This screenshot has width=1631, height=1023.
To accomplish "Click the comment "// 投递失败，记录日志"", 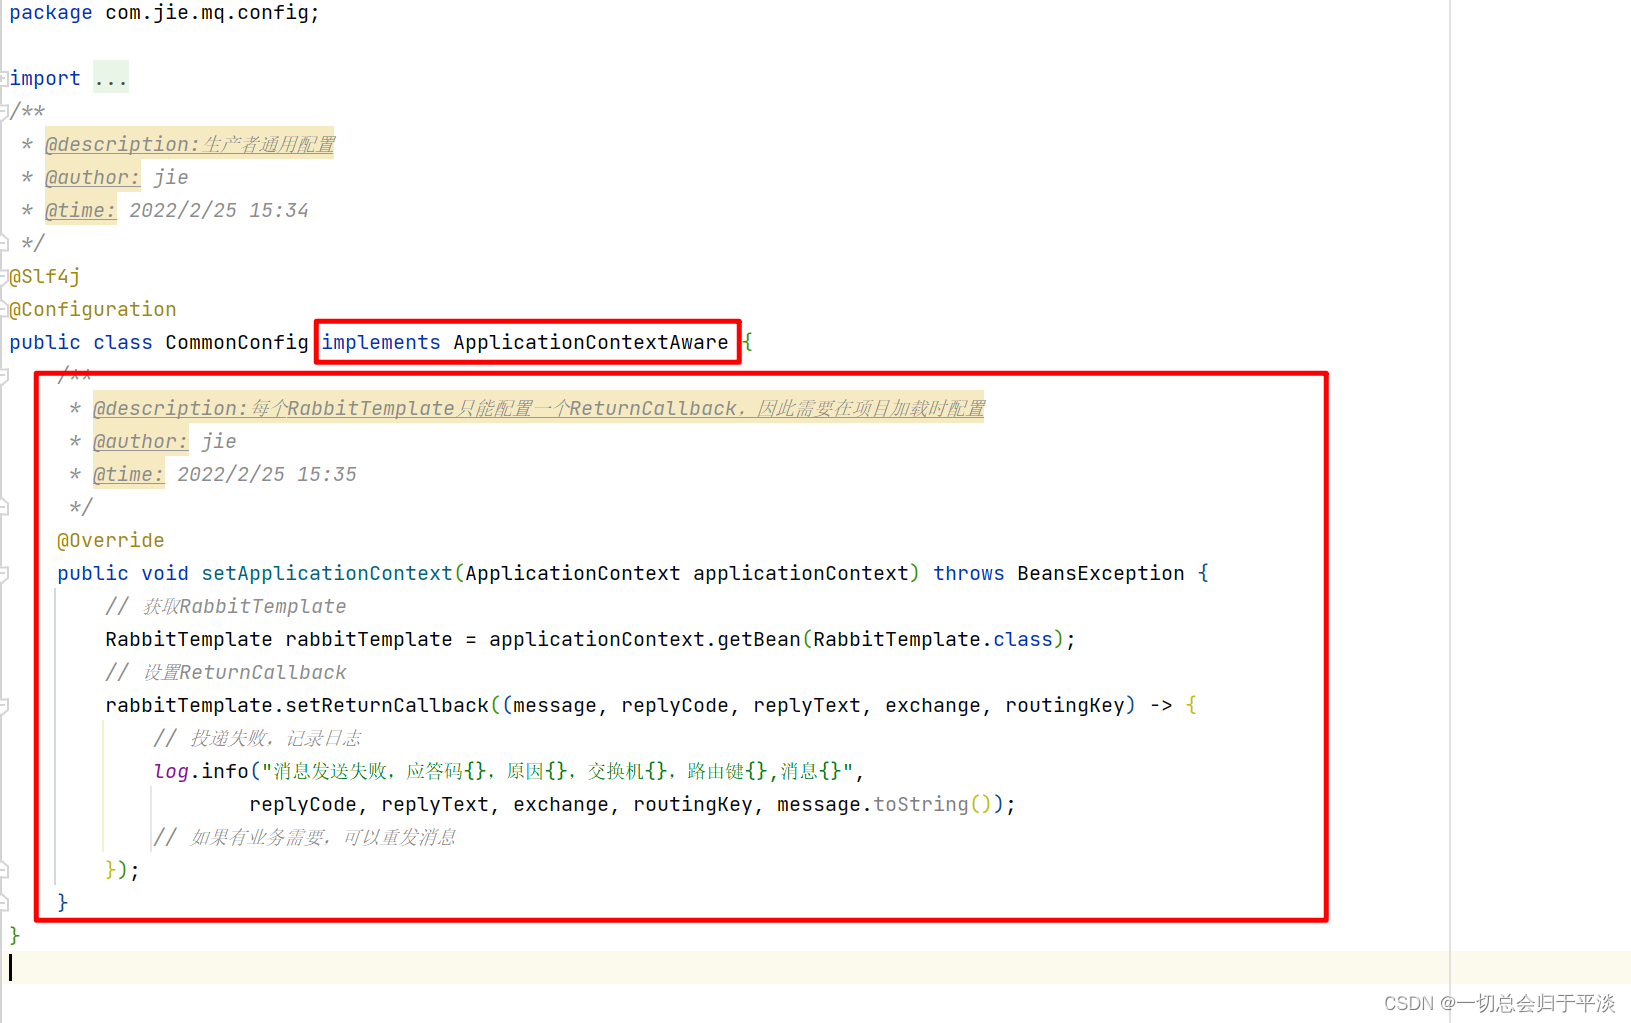I will (x=257, y=738).
